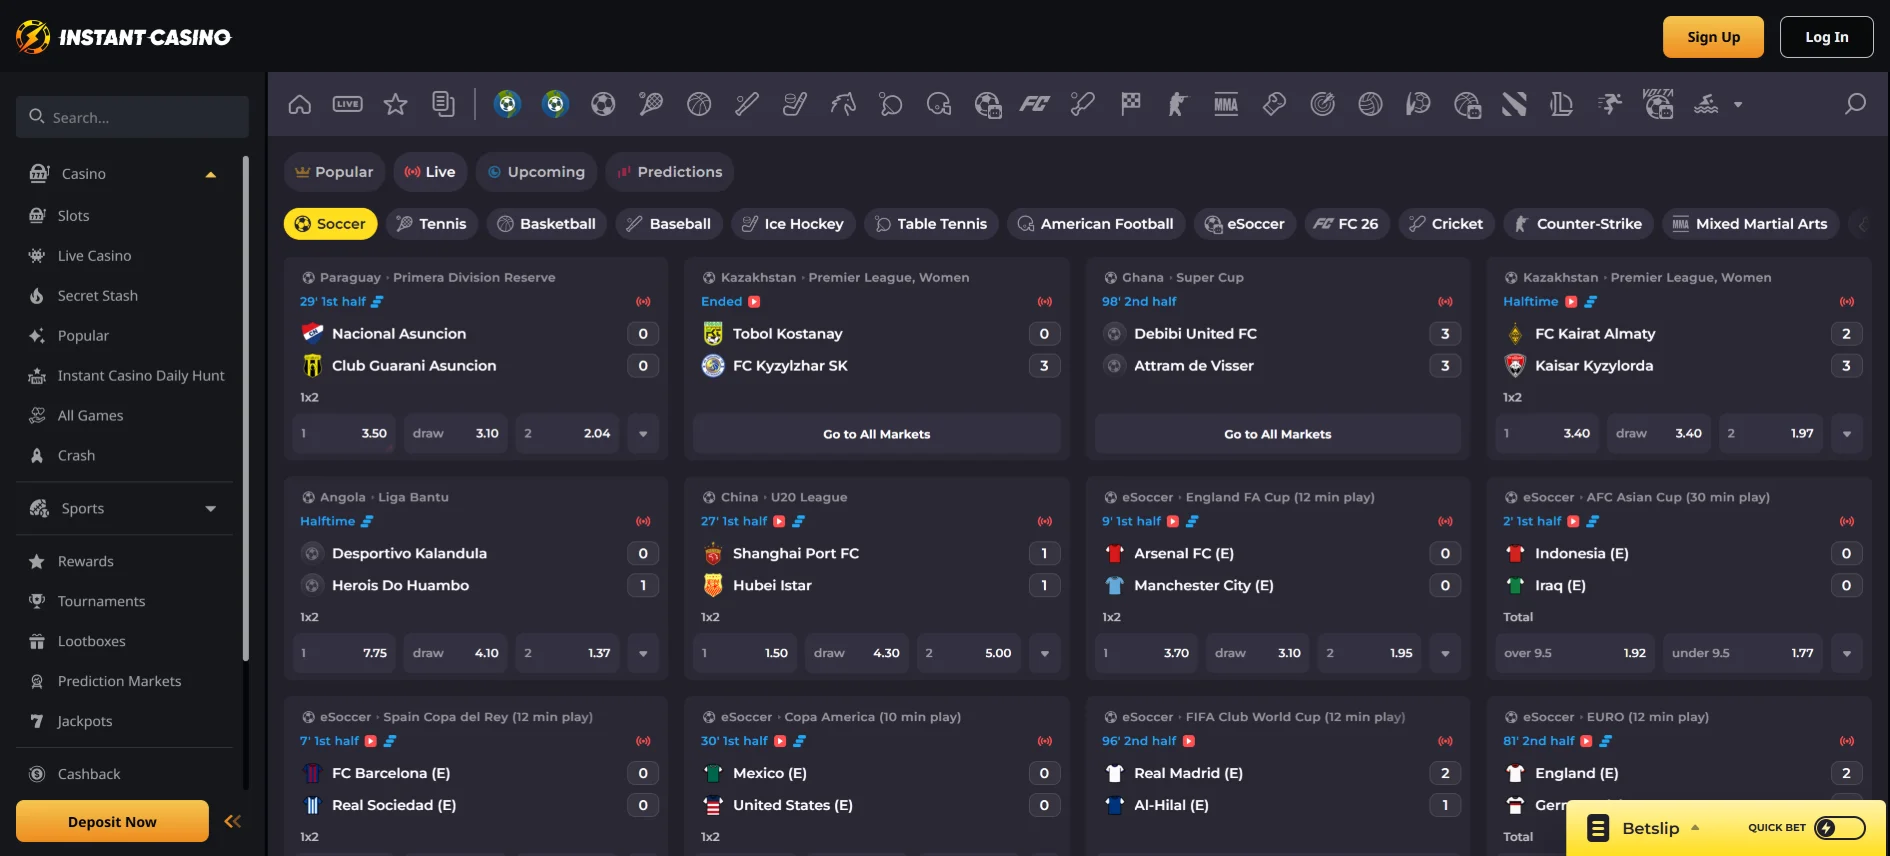Open favorites star icon in sports toolbar

point(395,104)
